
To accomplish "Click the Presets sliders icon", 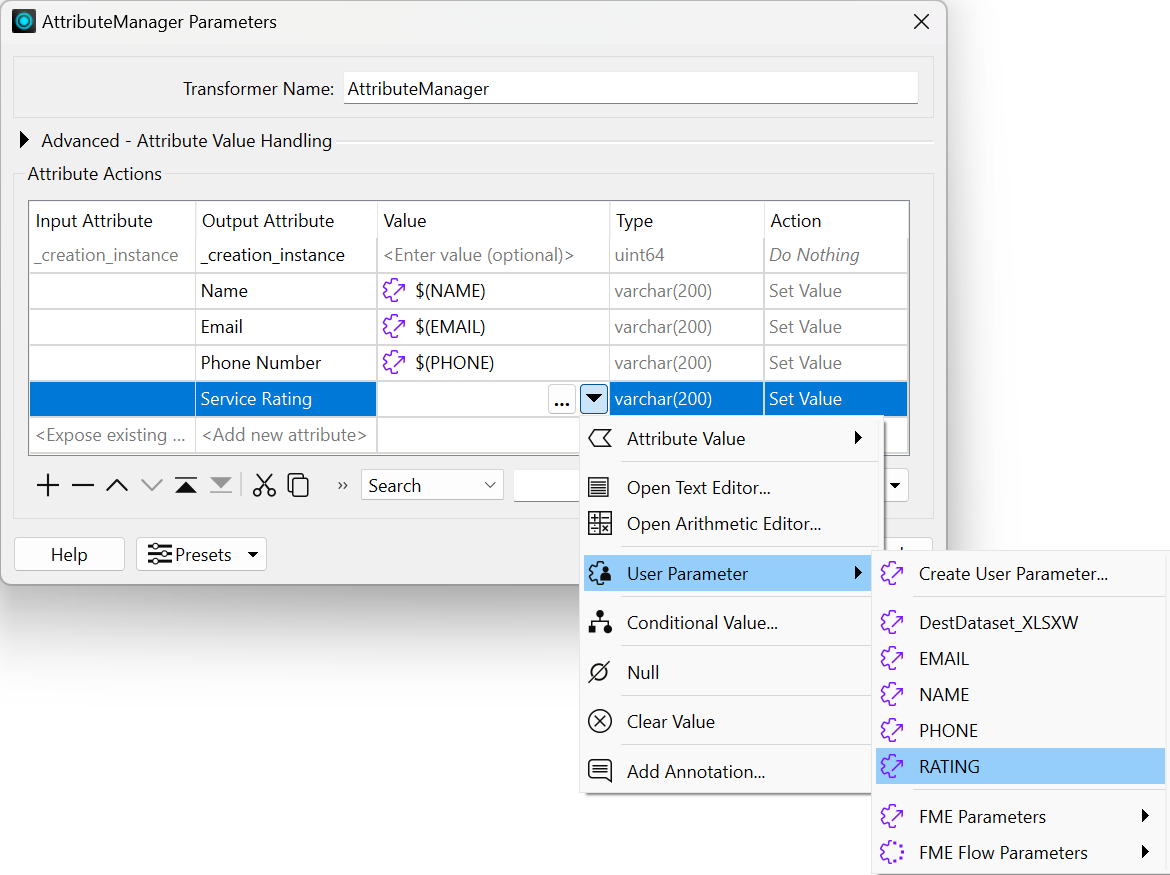I will 160,554.
